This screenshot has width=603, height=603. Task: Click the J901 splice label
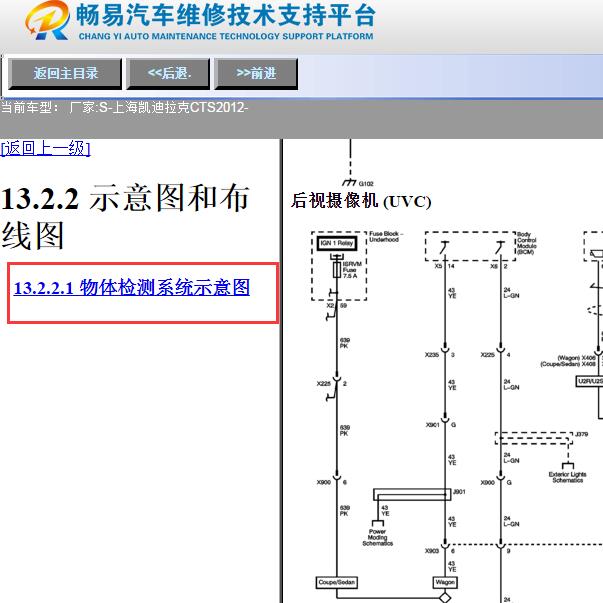(459, 491)
